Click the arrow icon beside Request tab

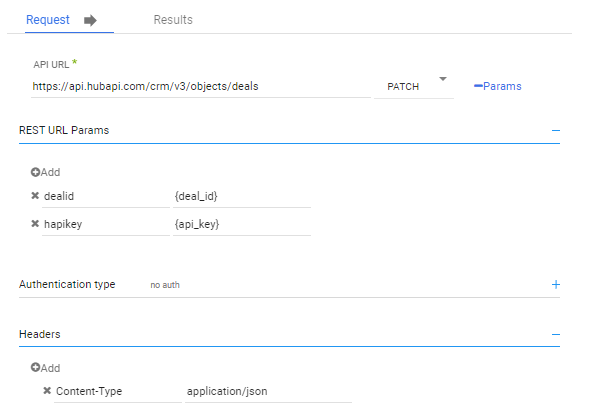pyautogui.click(x=90, y=20)
